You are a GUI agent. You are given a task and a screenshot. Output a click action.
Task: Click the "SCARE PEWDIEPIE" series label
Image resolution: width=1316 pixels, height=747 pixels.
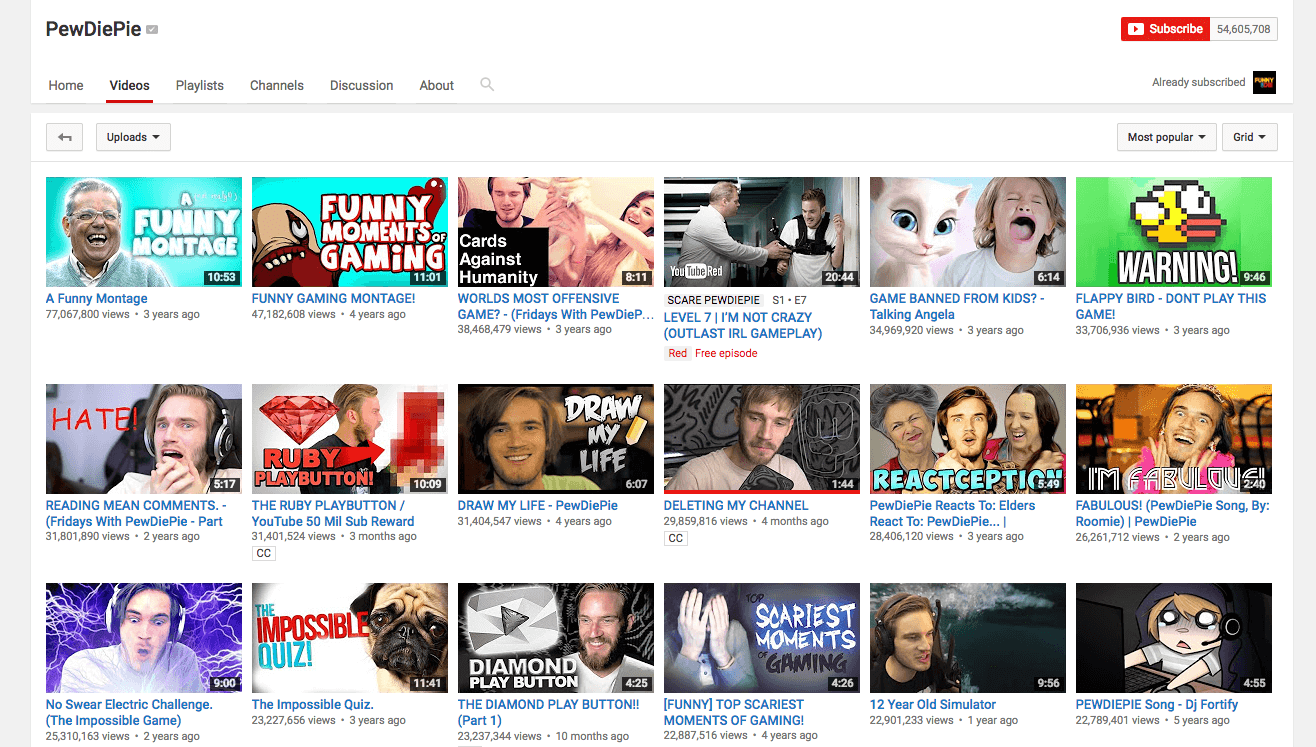point(713,300)
